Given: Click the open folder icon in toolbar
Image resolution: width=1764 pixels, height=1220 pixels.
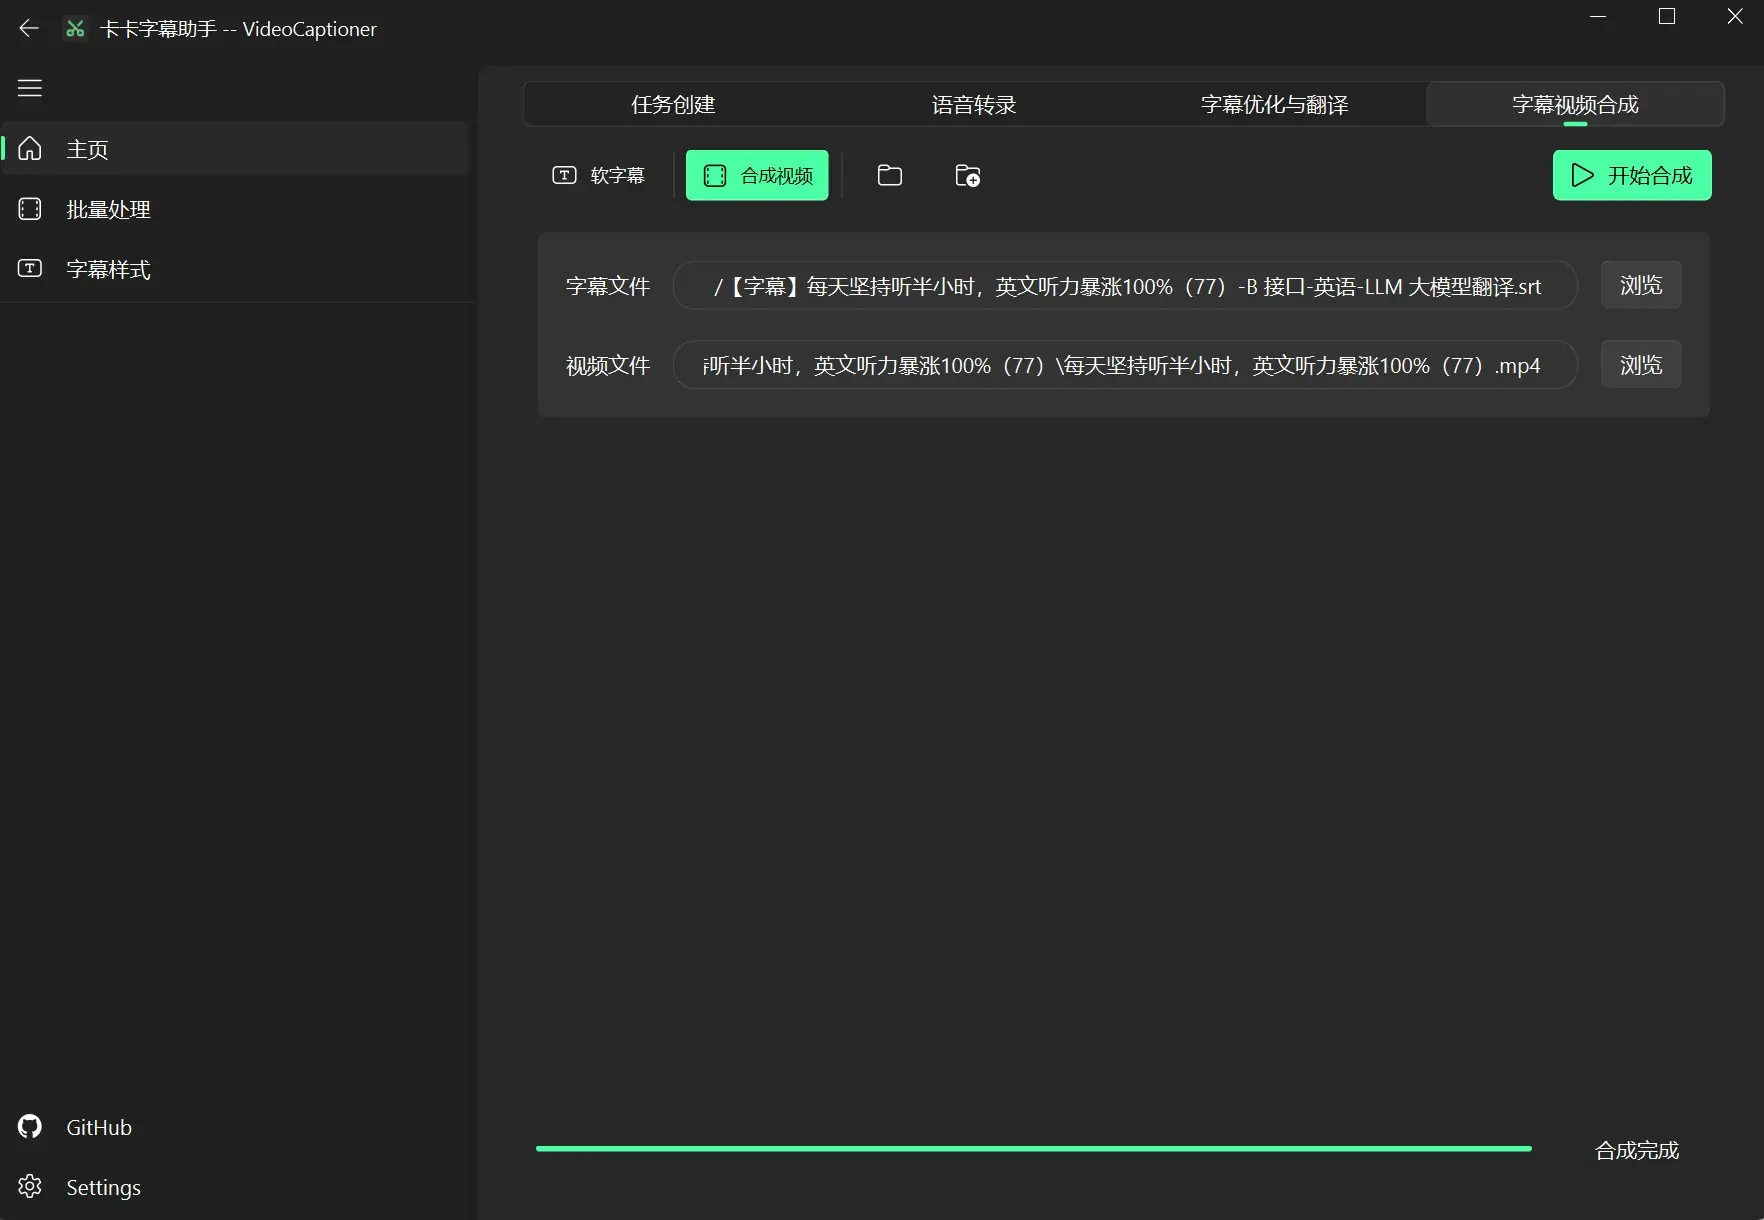Looking at the screenshot, I should tap(889, 175).
